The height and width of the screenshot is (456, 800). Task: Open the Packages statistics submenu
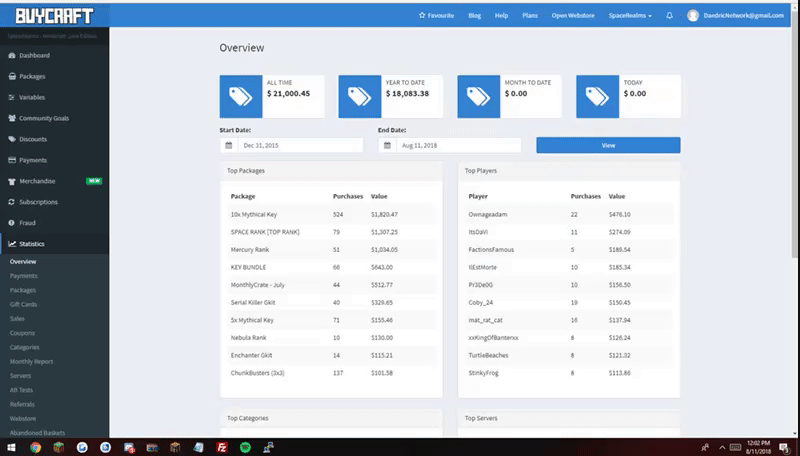click(x=23, y=290)
